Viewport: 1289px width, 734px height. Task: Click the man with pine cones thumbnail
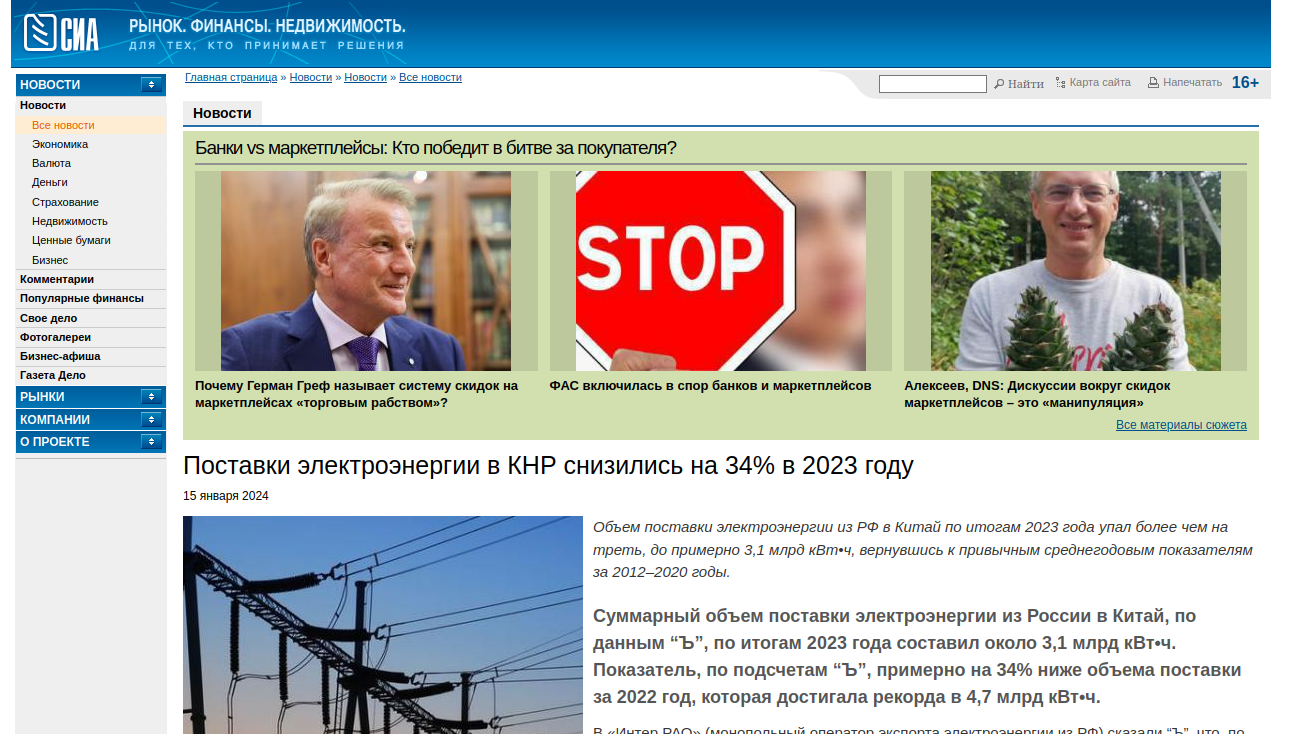click(x=1076, y=271)
